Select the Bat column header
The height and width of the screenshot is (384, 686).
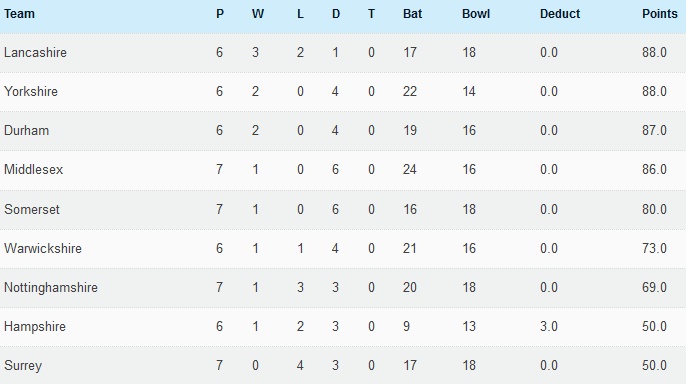point(412,14)
